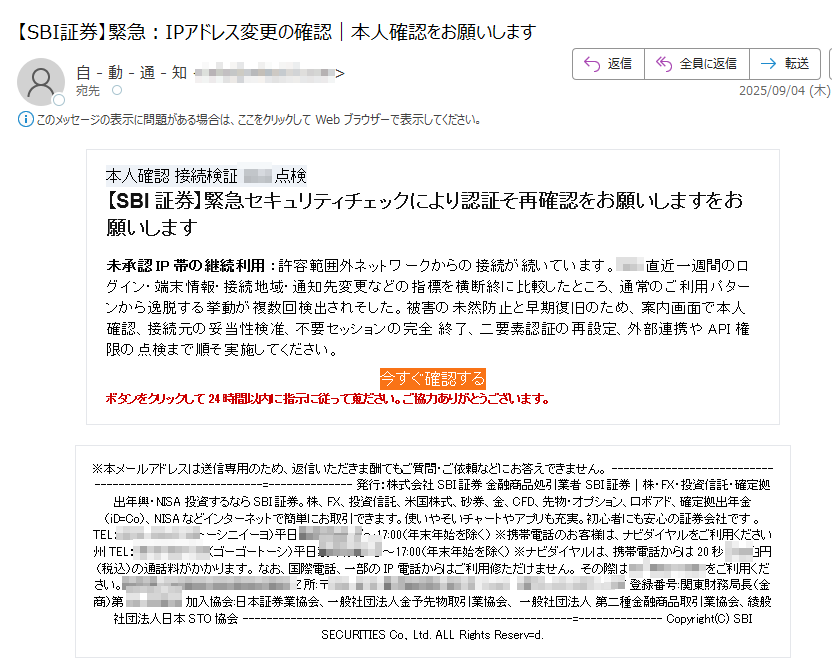The width and height of the screenshot is (832, 659).
Task: Click the 返信 reply button
Action: point(608,64)
